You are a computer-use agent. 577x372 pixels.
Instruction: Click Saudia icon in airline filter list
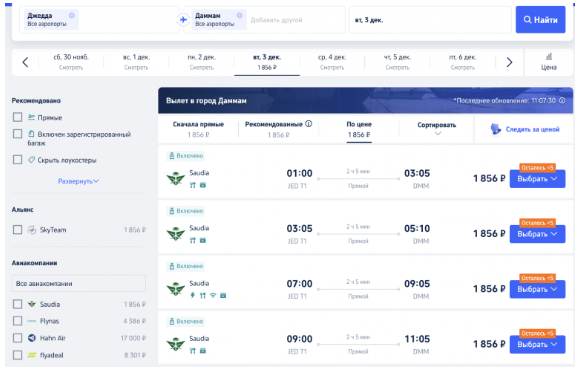click(x=32, y=304)
